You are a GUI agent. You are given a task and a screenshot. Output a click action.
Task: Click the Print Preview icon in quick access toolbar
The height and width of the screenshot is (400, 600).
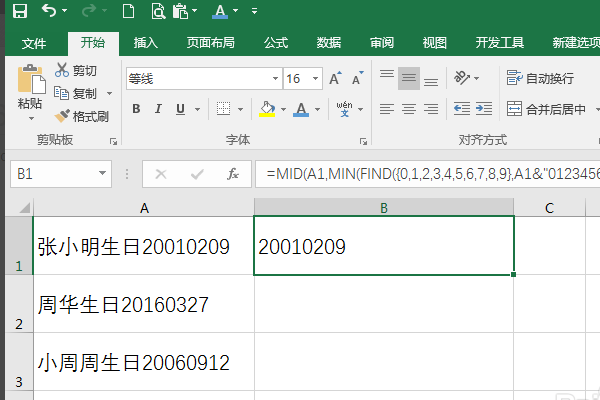pos(157,12)
